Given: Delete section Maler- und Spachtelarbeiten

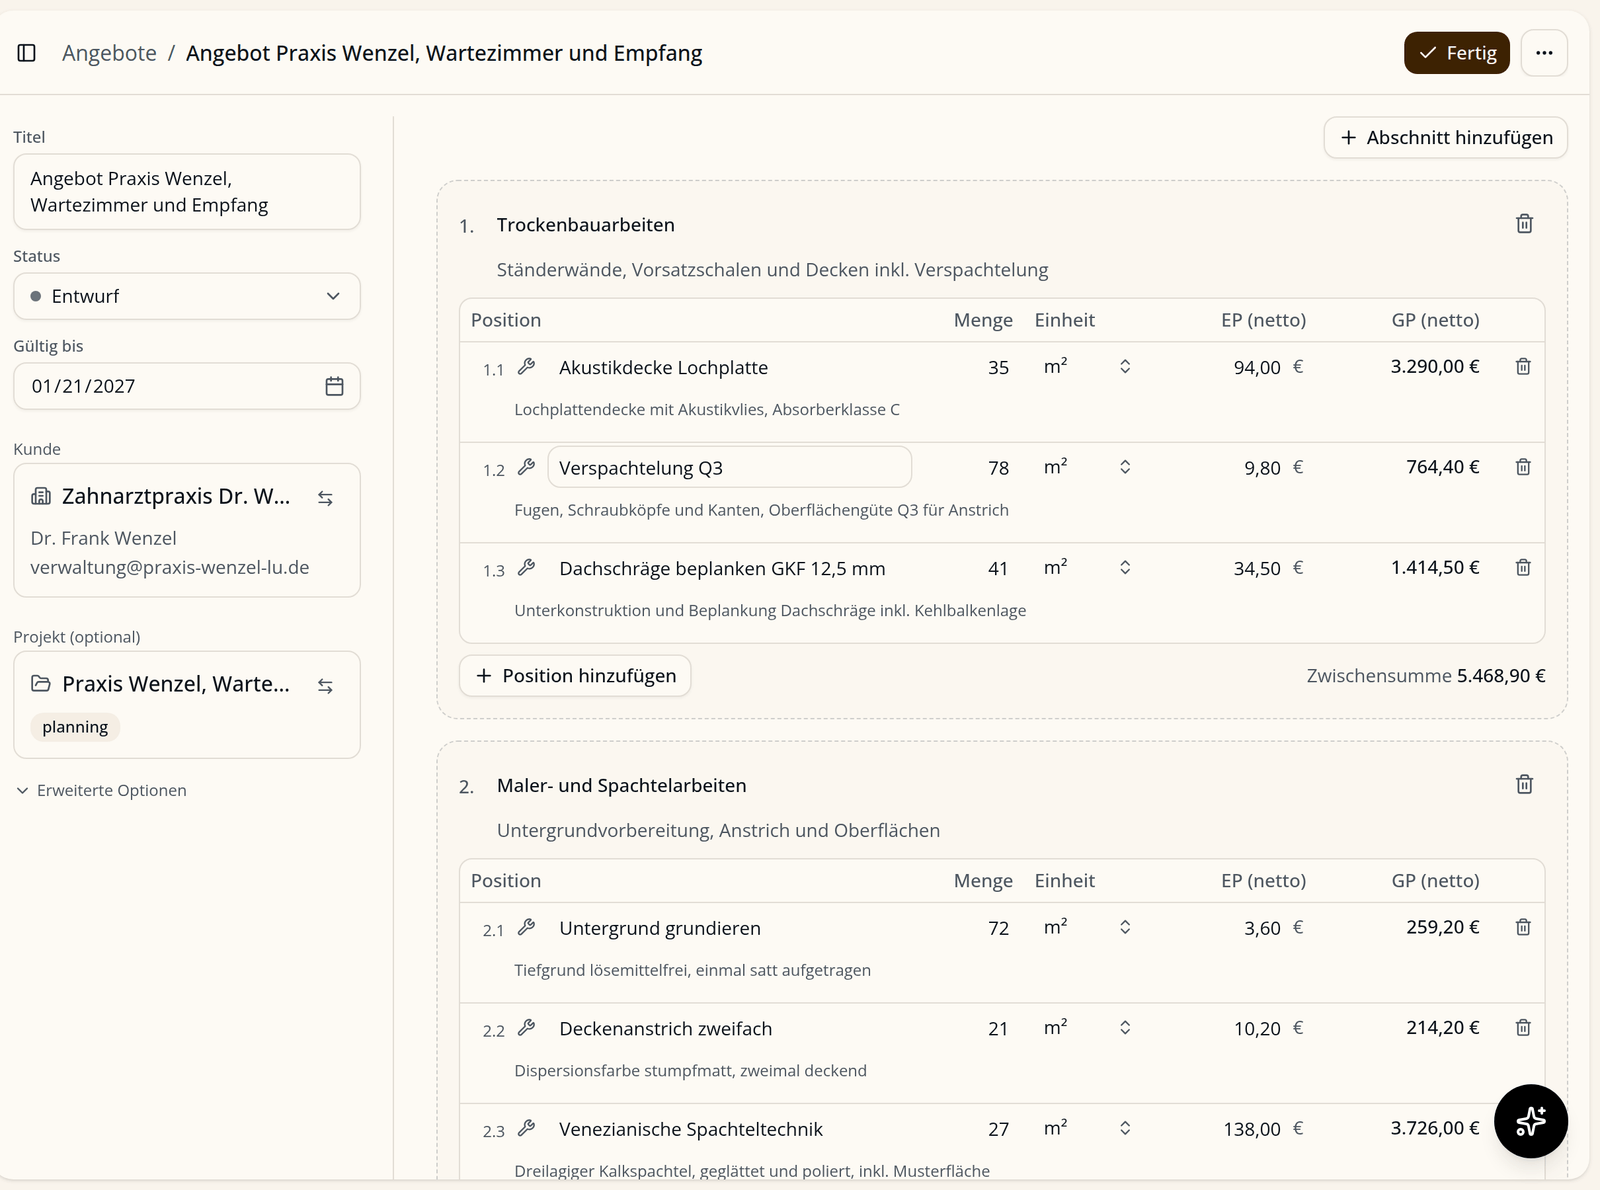Looking at the screenshot, I should [x=1524, y=785].
